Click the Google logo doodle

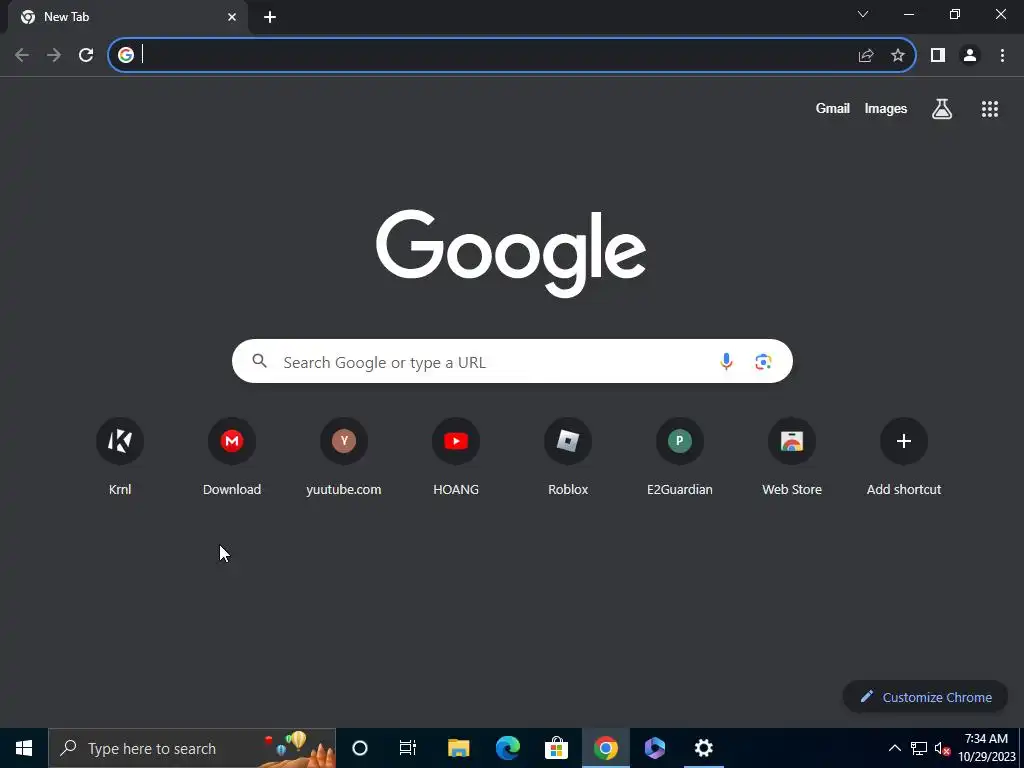point(511,253)
